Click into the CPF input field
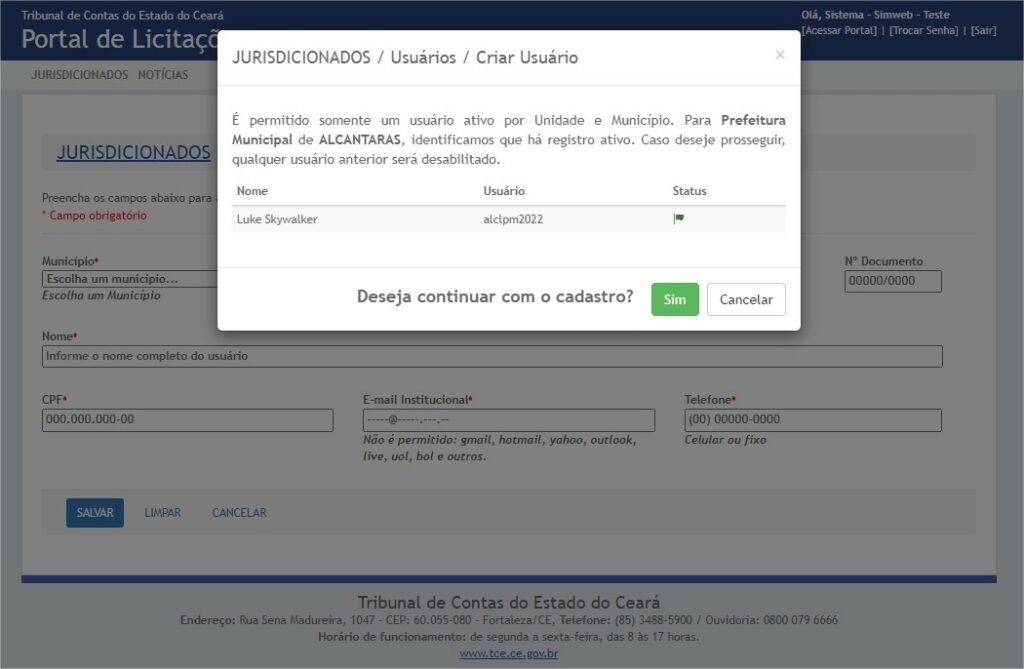 click(x=187, y=420)
